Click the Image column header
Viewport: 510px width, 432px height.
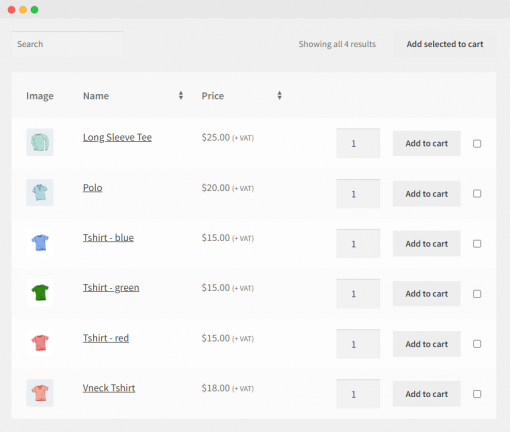[40, 96]
